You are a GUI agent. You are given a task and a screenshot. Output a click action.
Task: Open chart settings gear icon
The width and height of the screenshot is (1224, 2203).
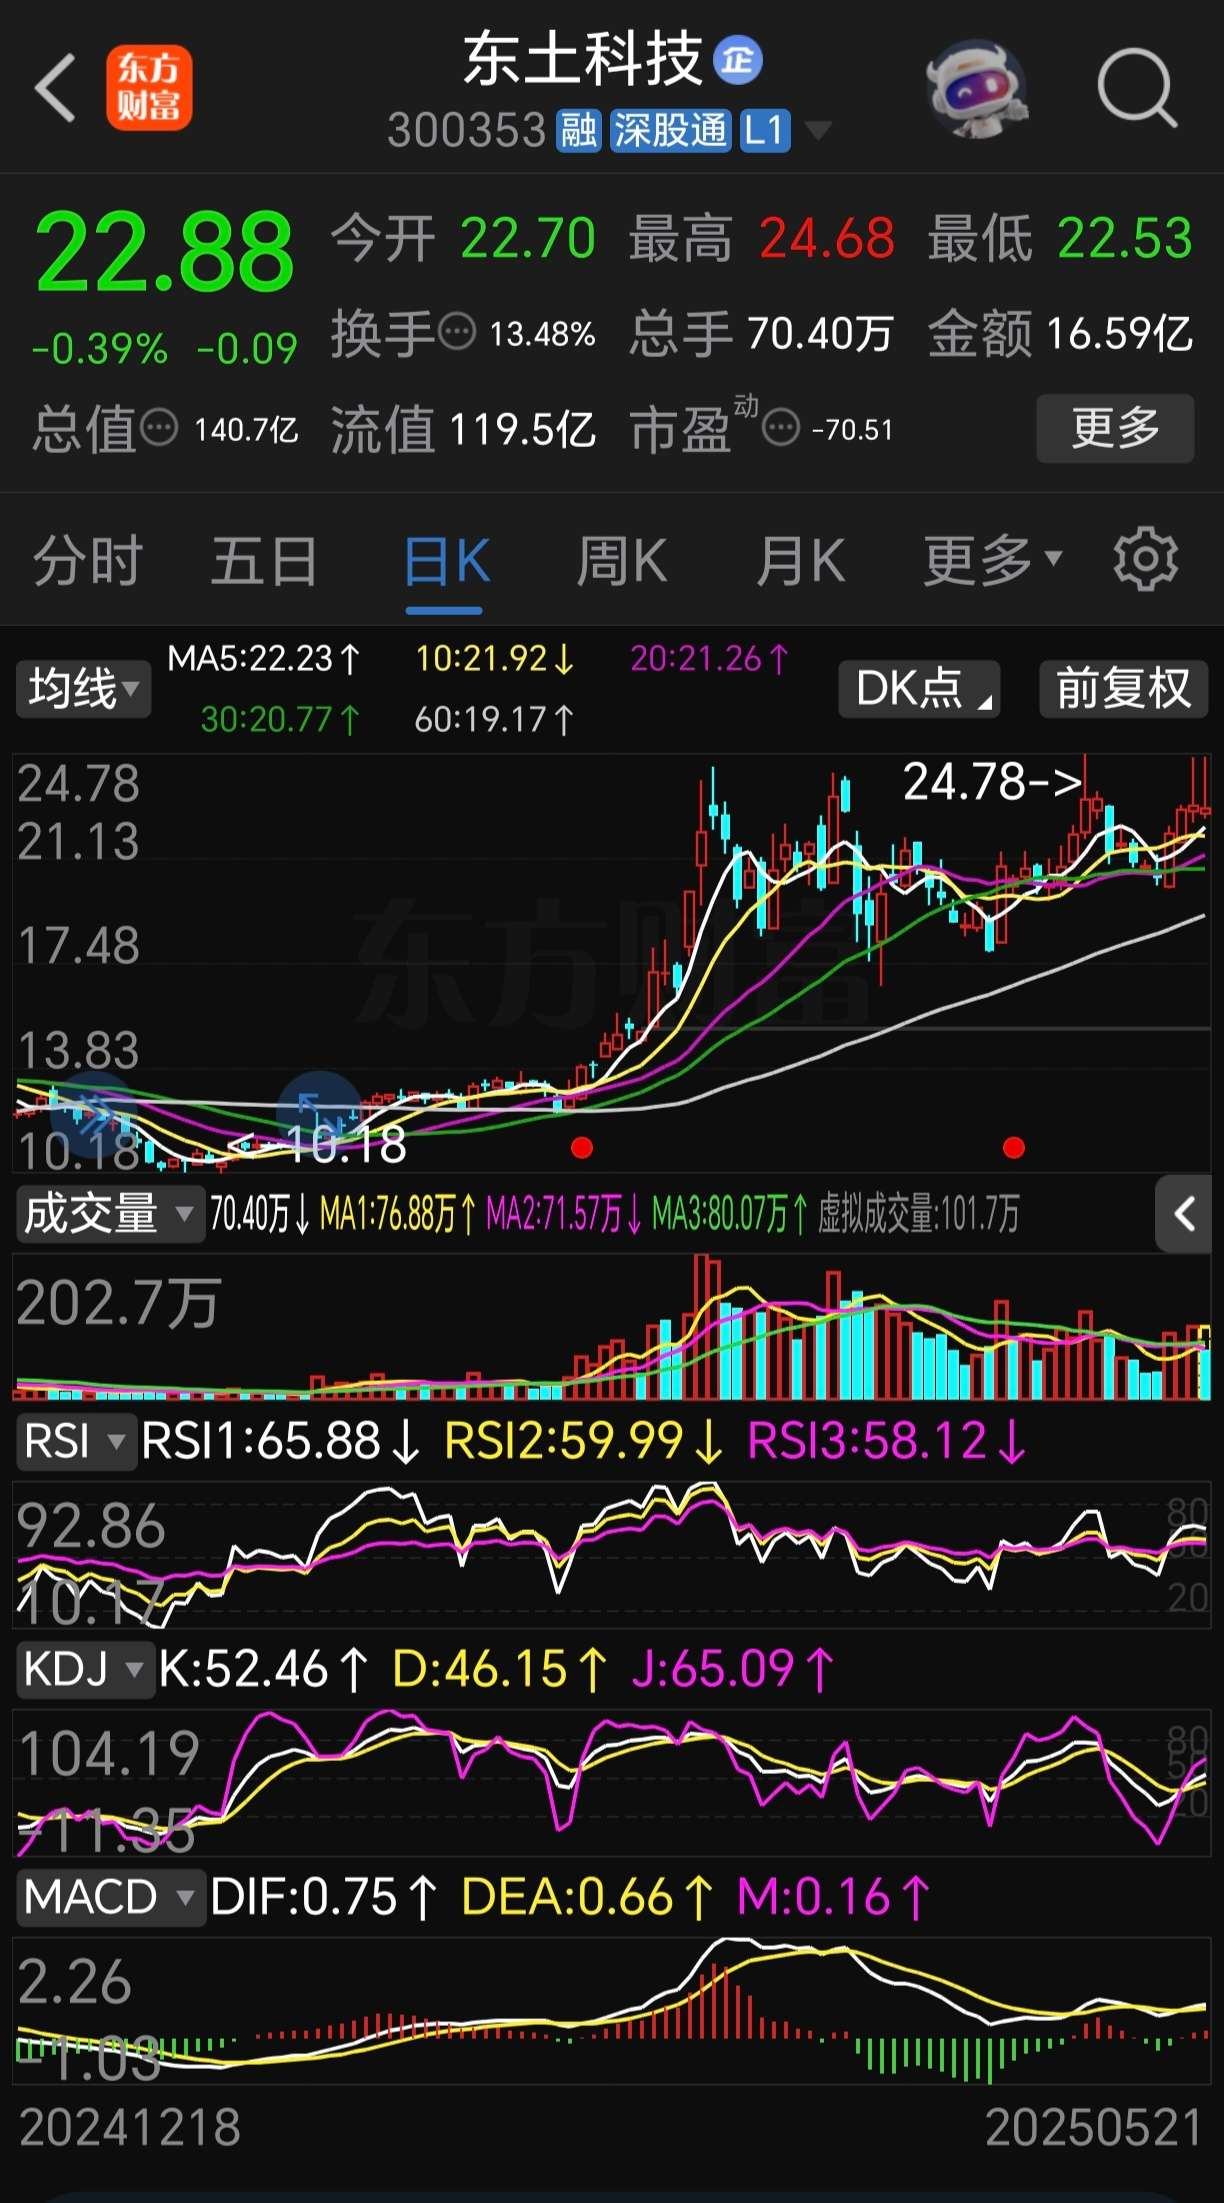1146,559
